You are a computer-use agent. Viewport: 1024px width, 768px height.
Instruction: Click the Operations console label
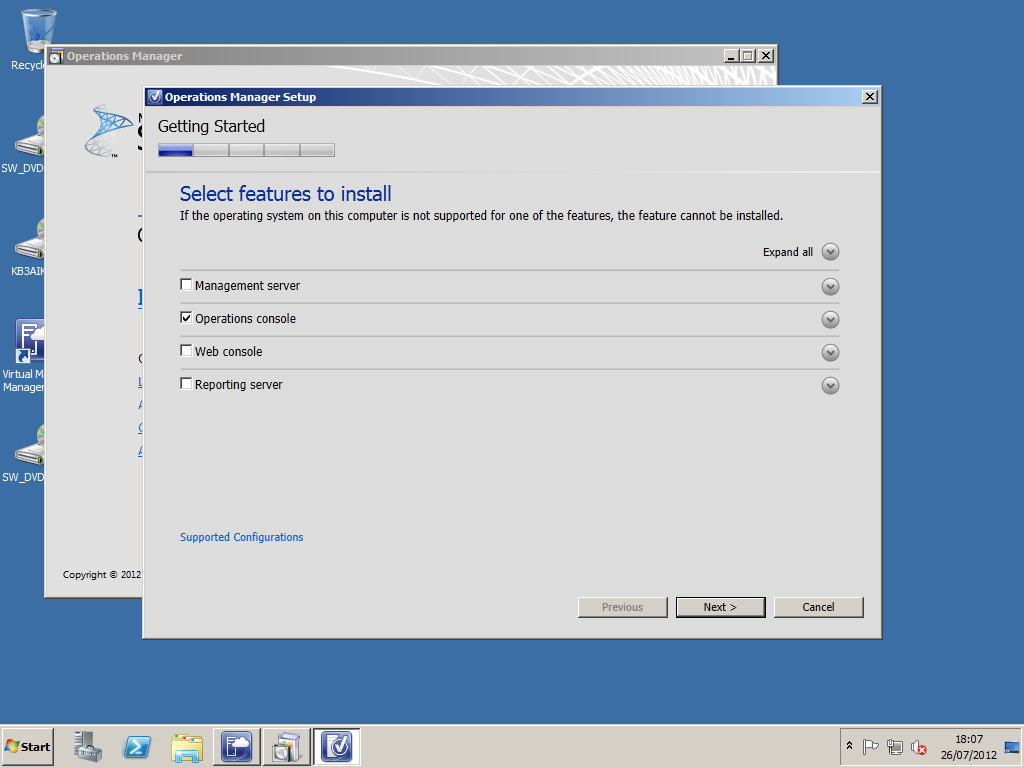[x=246, y=319]
